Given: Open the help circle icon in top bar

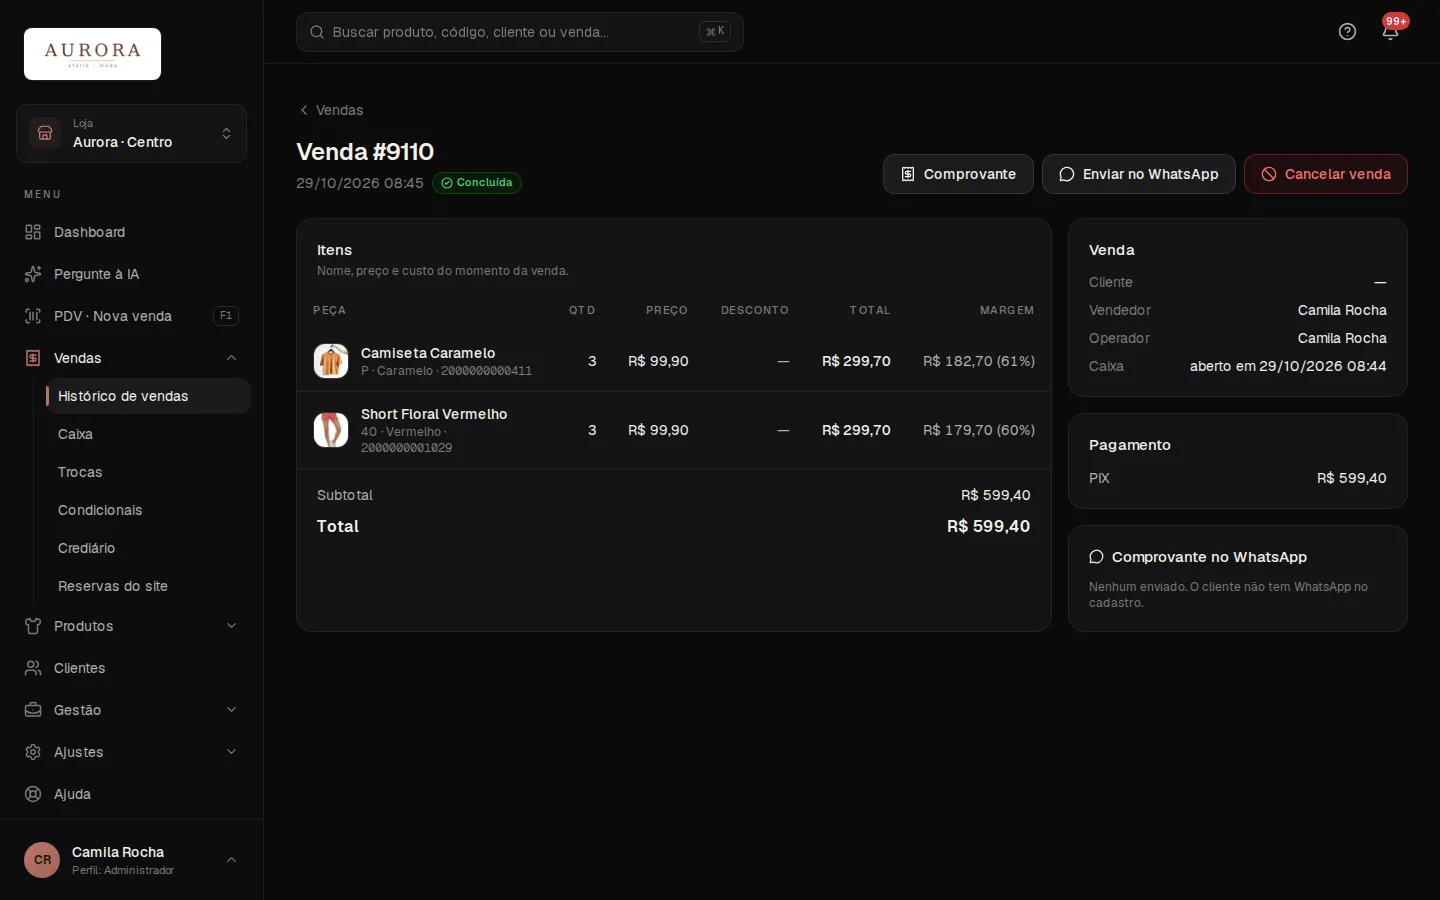Looking at the screenshot, I should [1347, 32].
